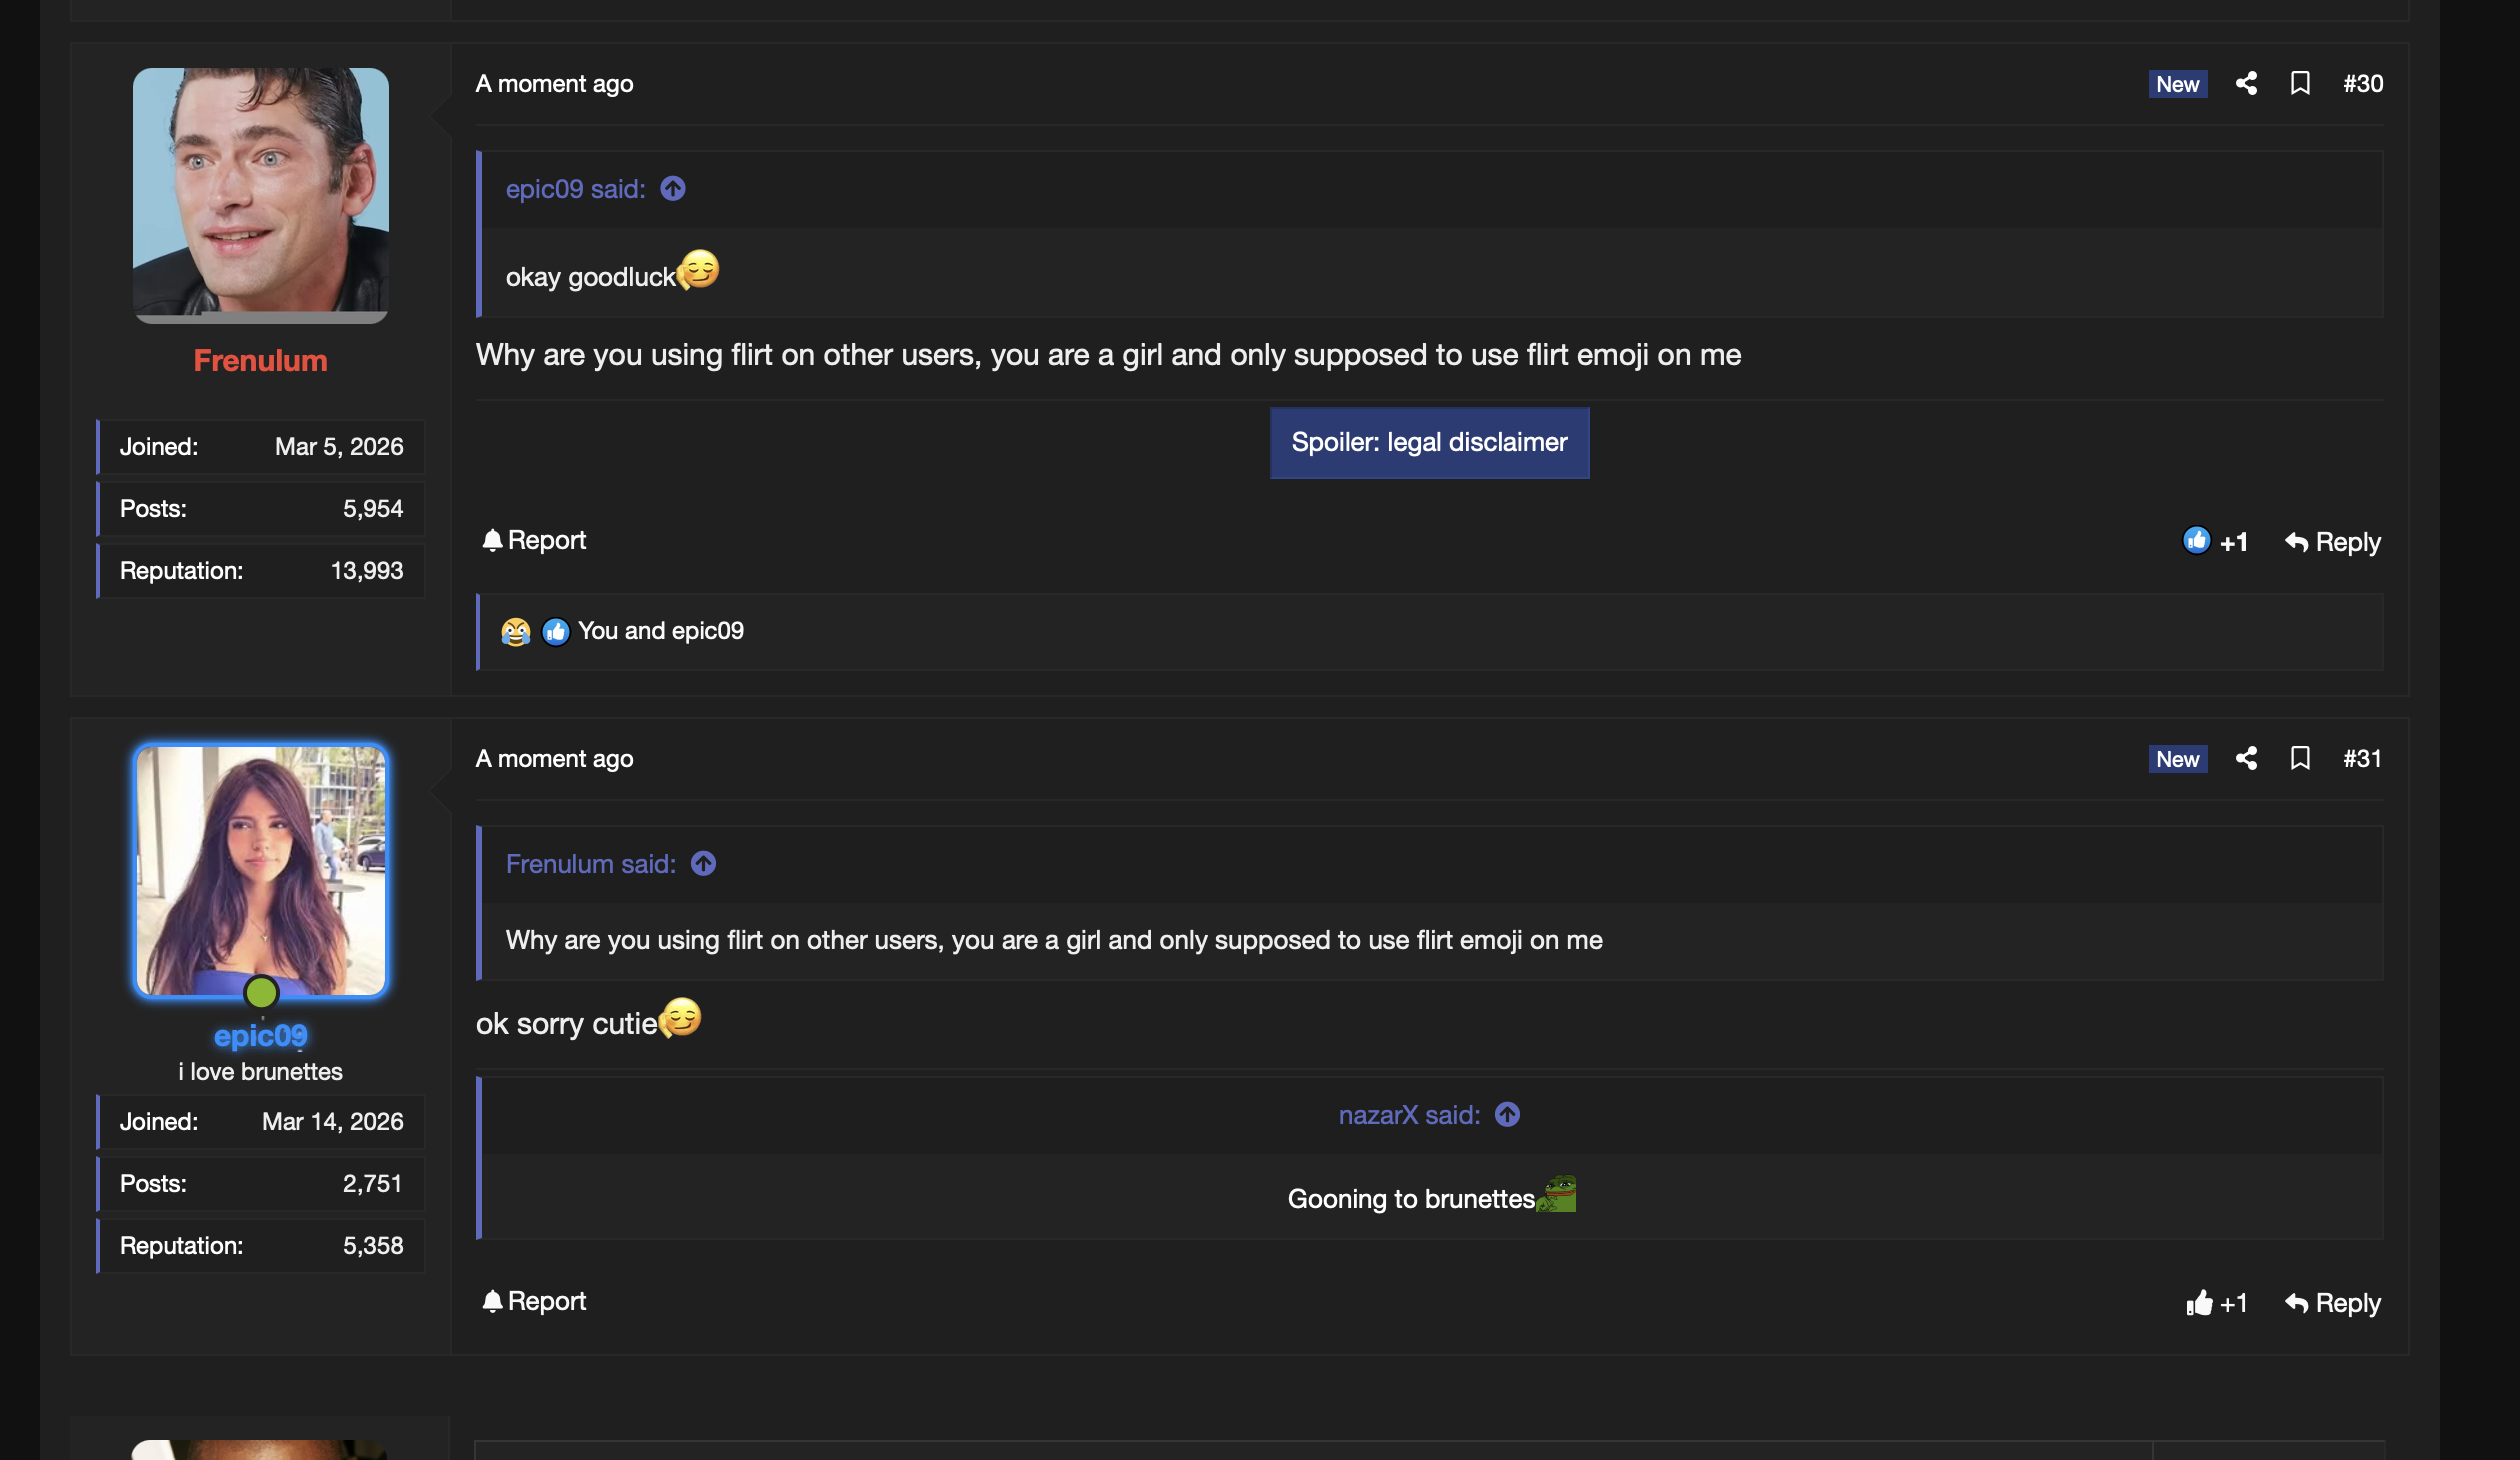Bookmark post #31
Image resolution: width=2520 pixels, height=1460 pixels.
[x=2300, y=758]
